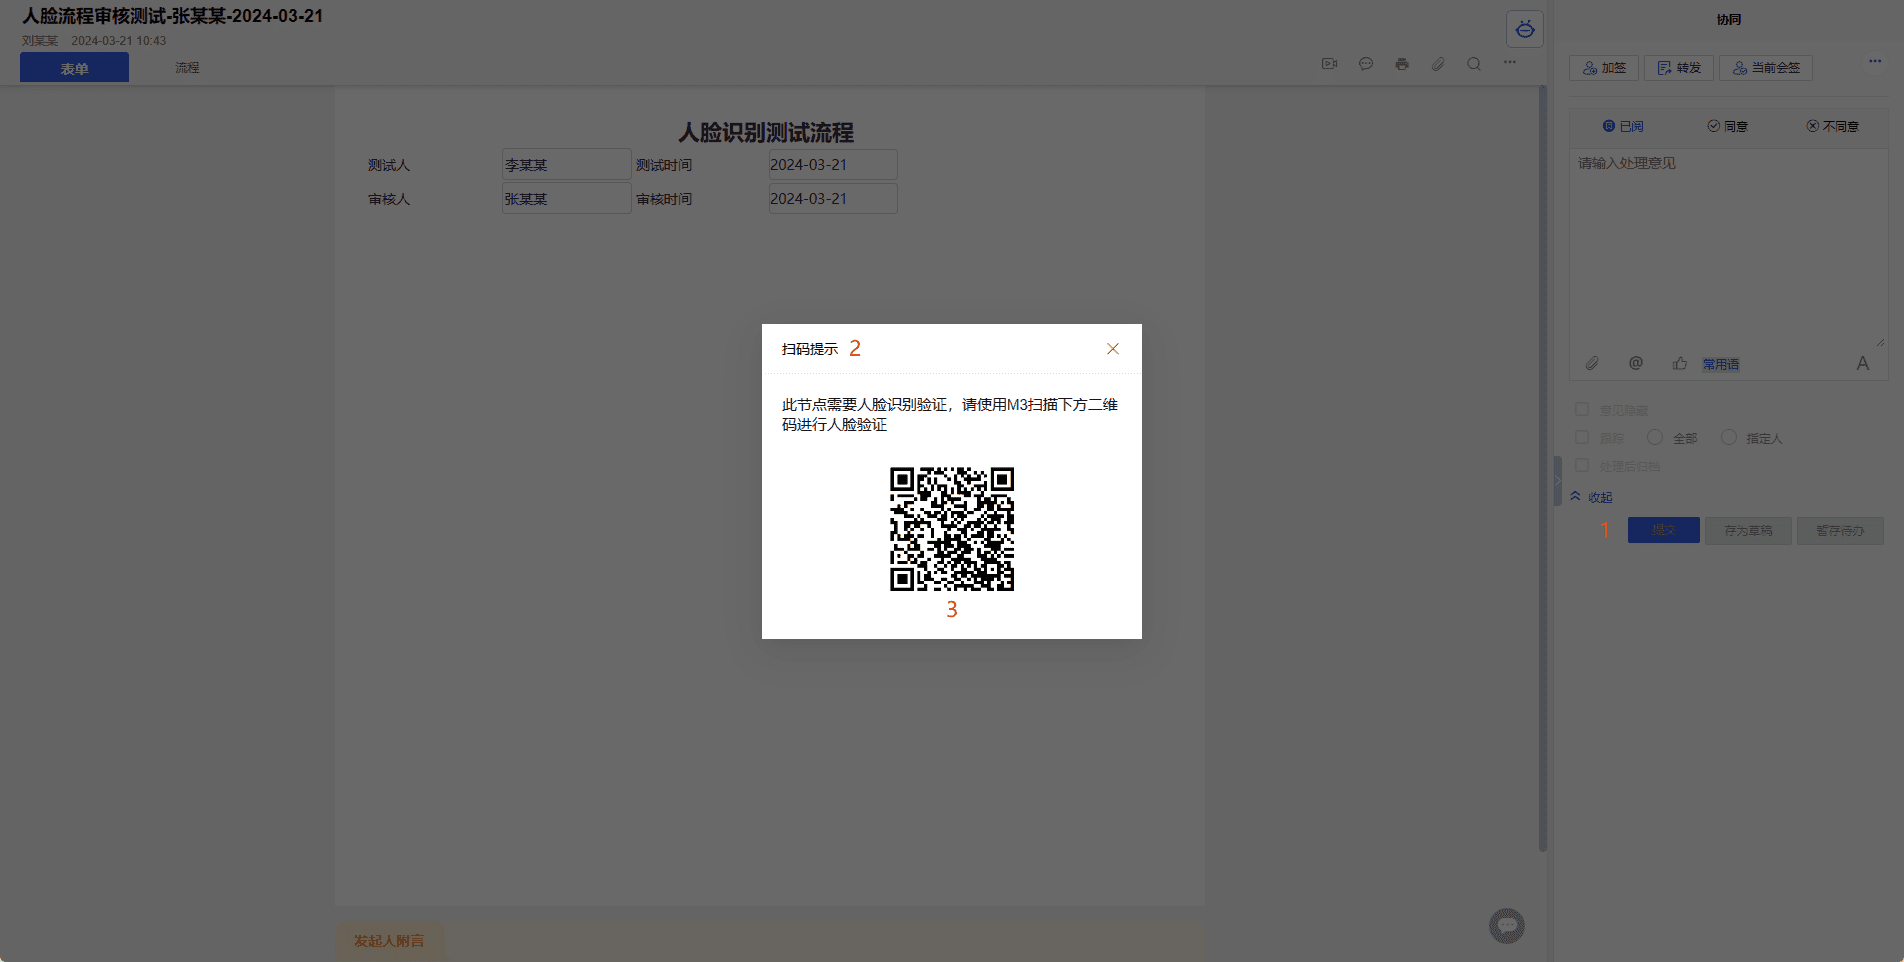Switch to the 流程 tab

tap(187, 68)
